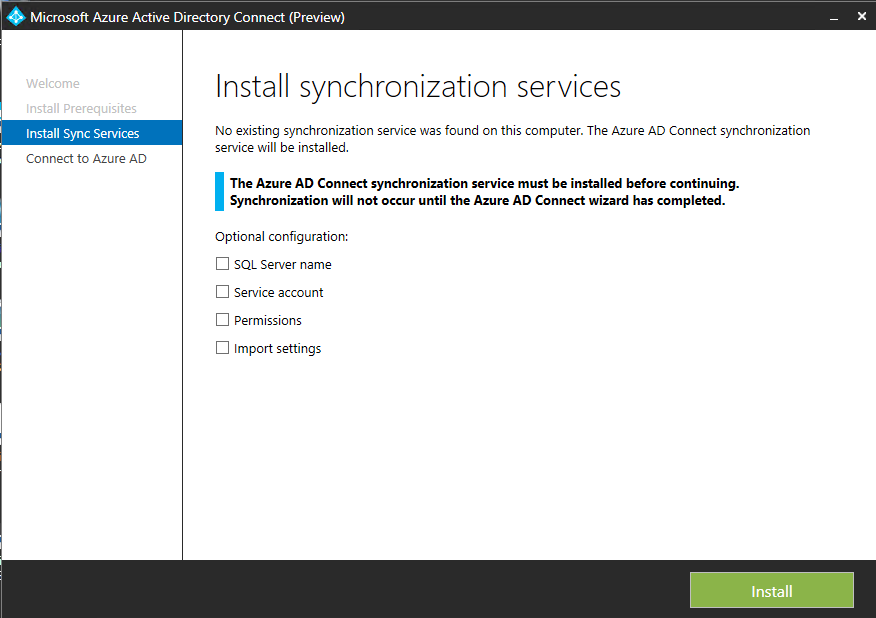
Task: Tick the Service account checkbox
Action: pos(222,293)
